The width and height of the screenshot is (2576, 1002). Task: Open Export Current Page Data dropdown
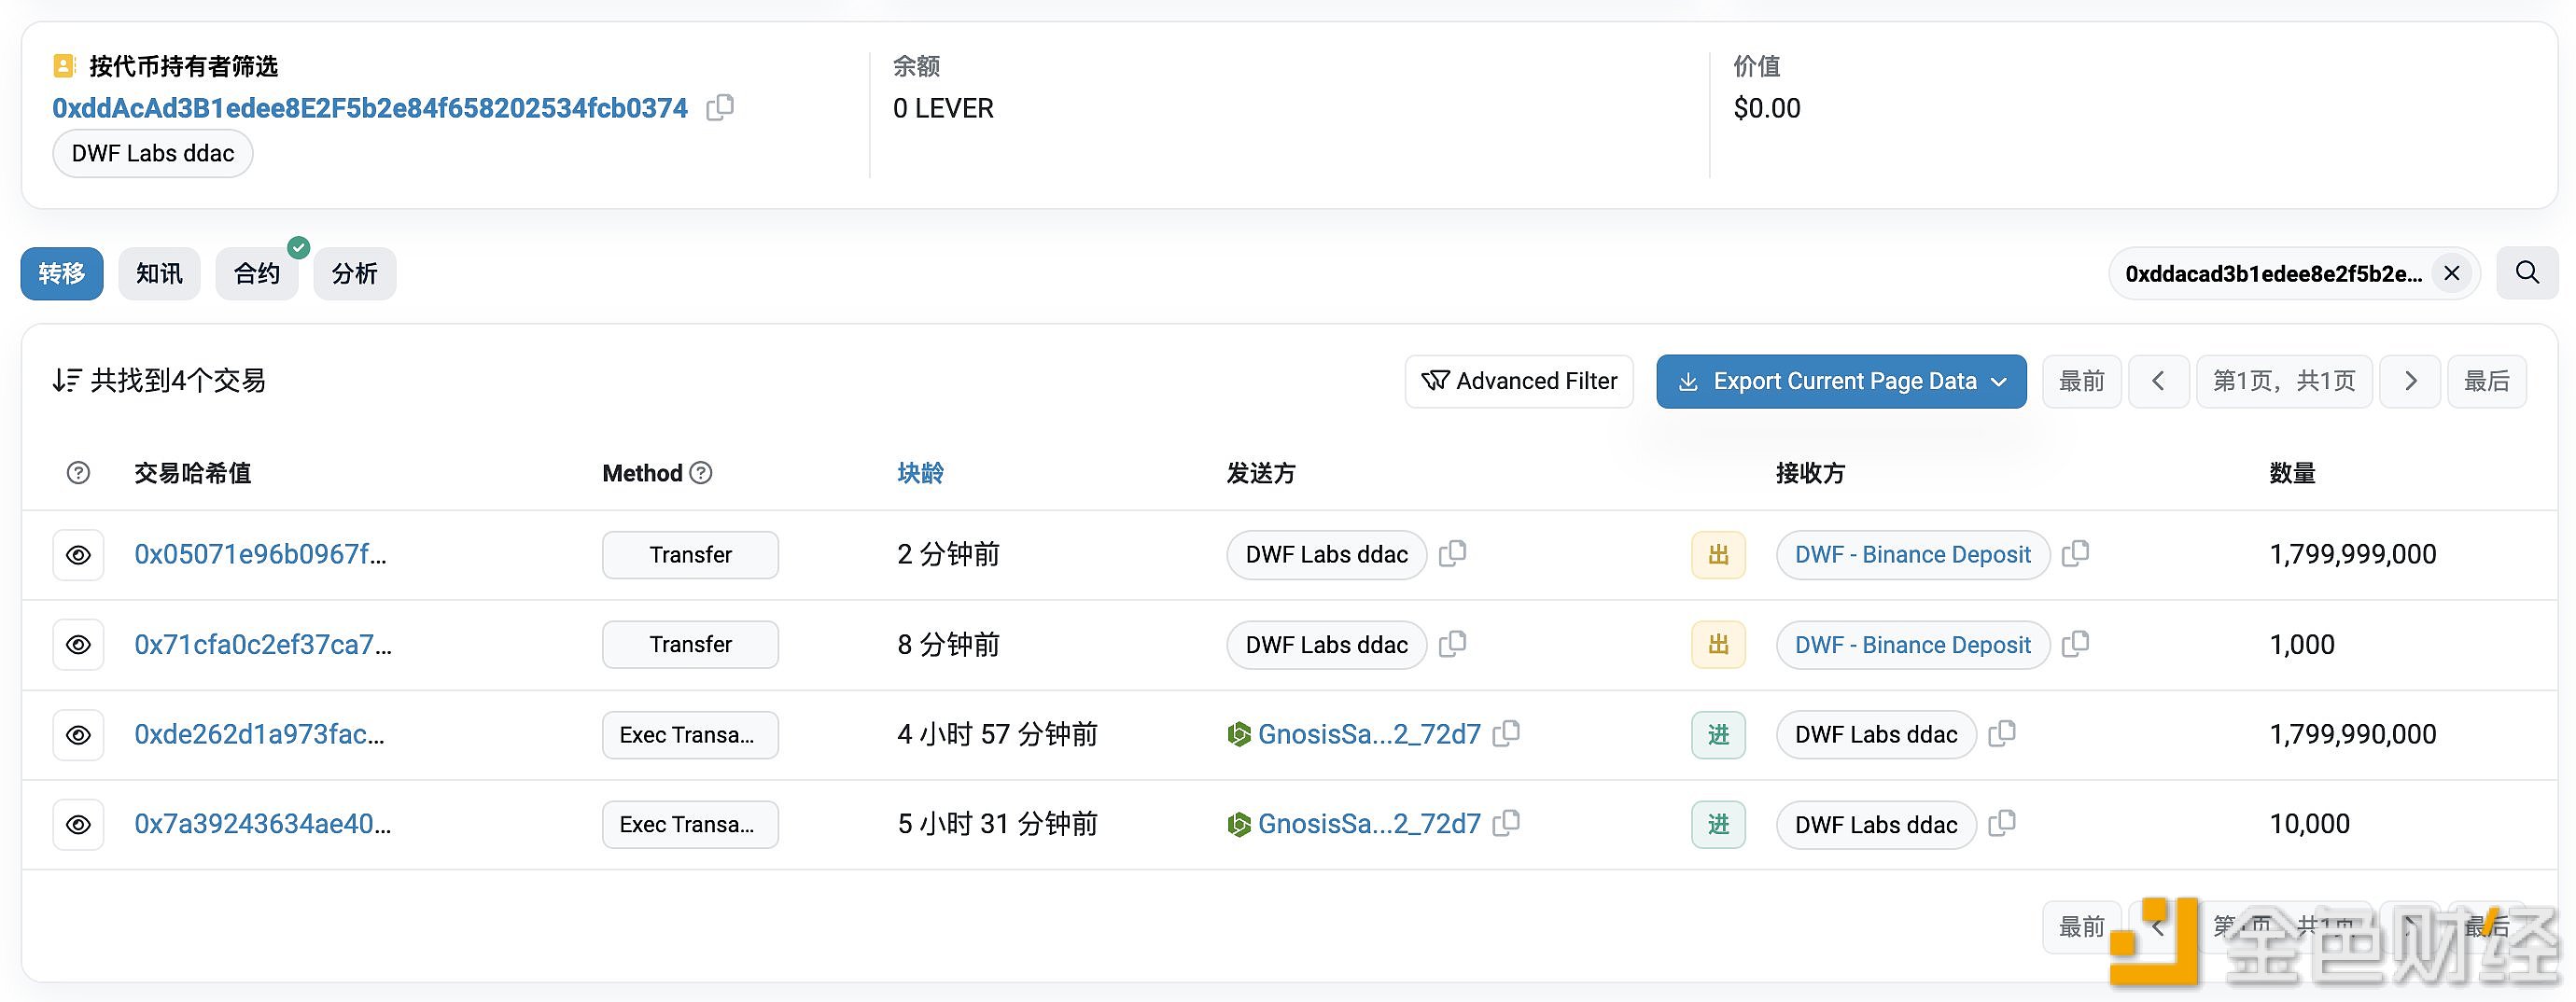1841,381
